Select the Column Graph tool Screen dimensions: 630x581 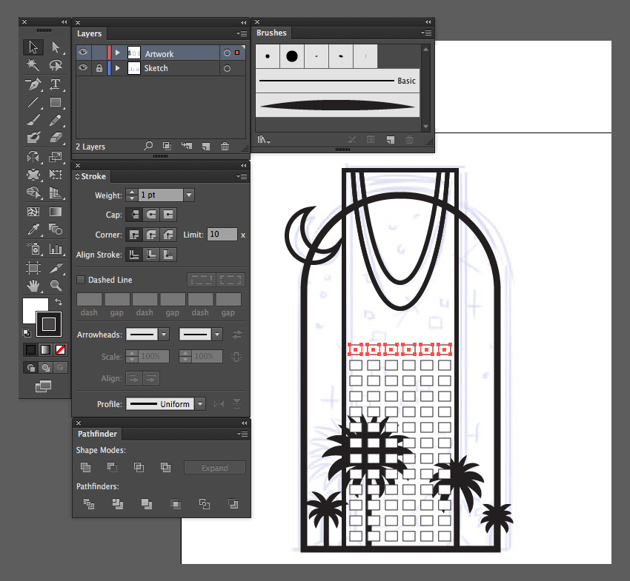[55, 249]
